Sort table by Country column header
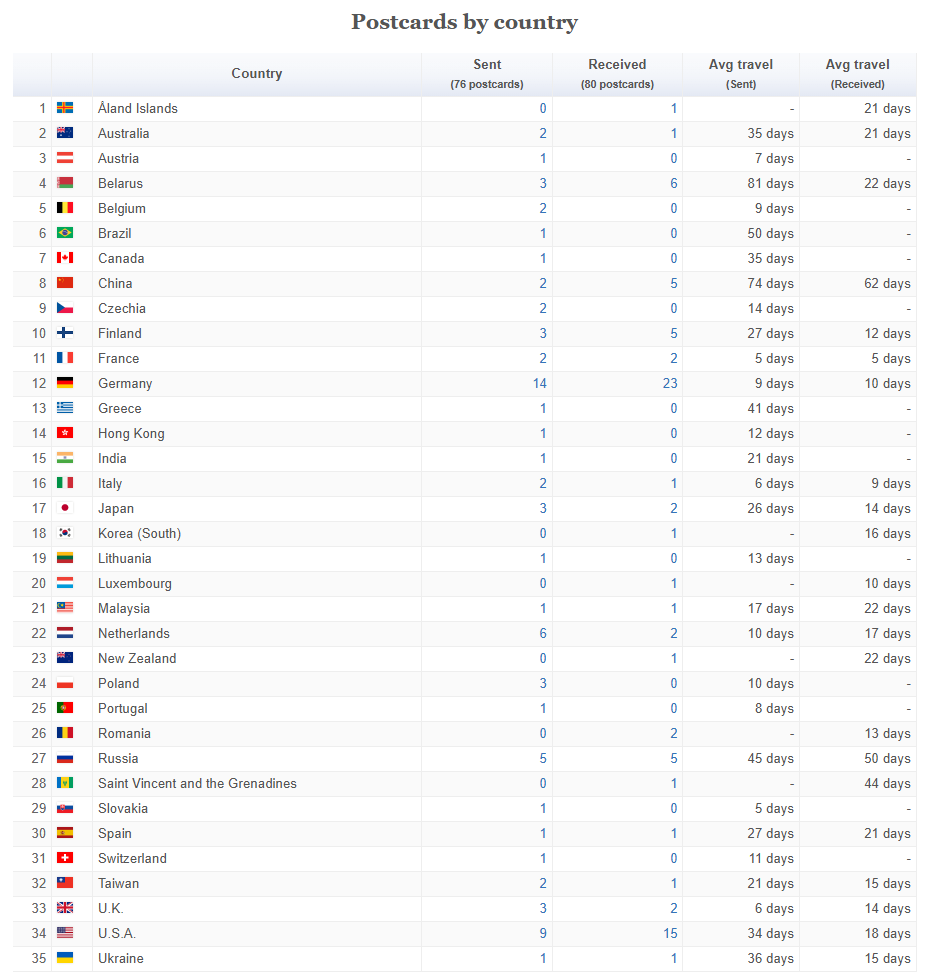This screenshot has width=925, height=978. point(256,73)
